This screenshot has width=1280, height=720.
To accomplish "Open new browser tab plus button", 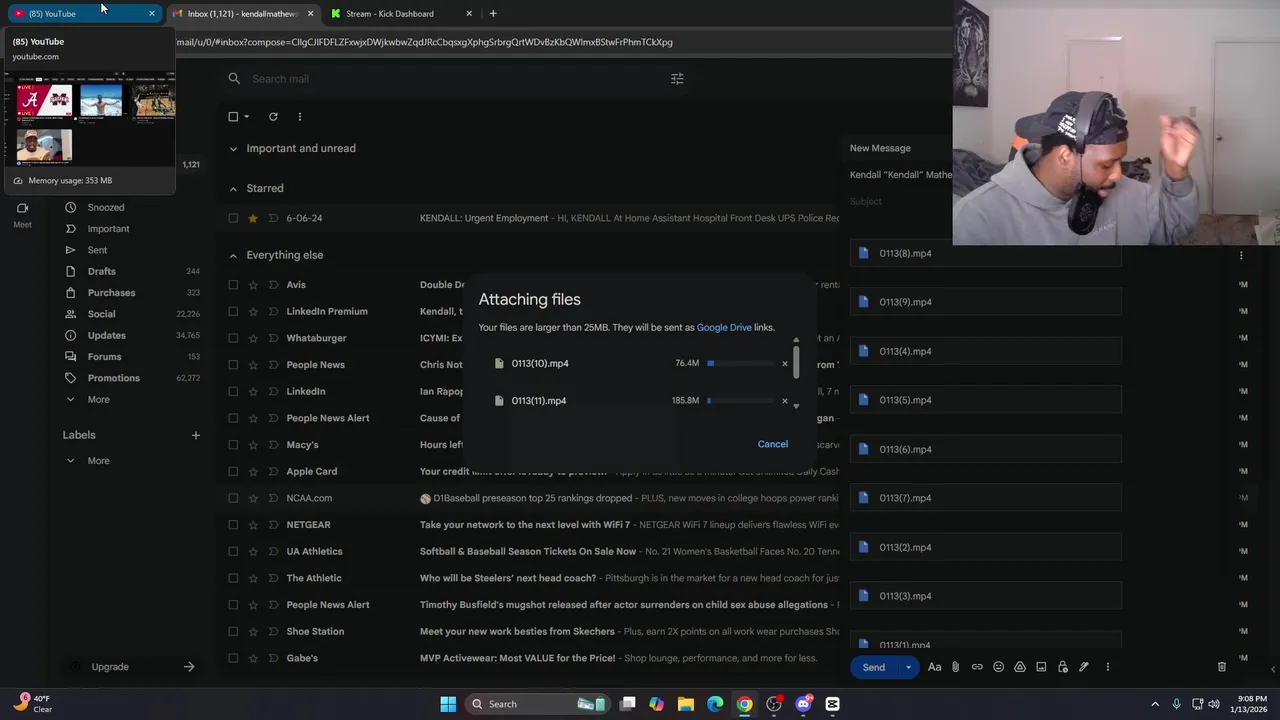I will pos(493,14).
